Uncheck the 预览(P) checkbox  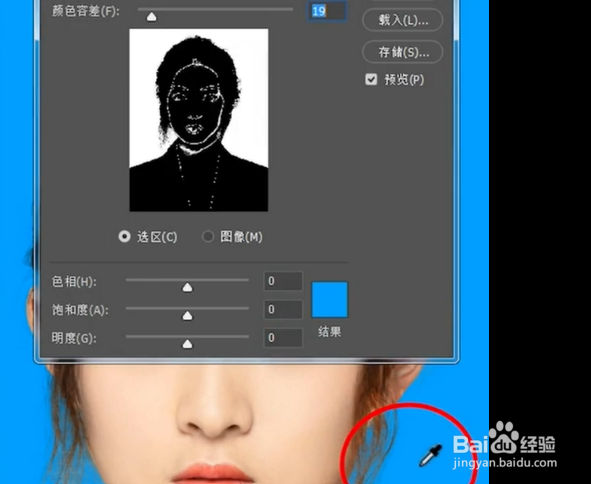[x=371, y=80]
